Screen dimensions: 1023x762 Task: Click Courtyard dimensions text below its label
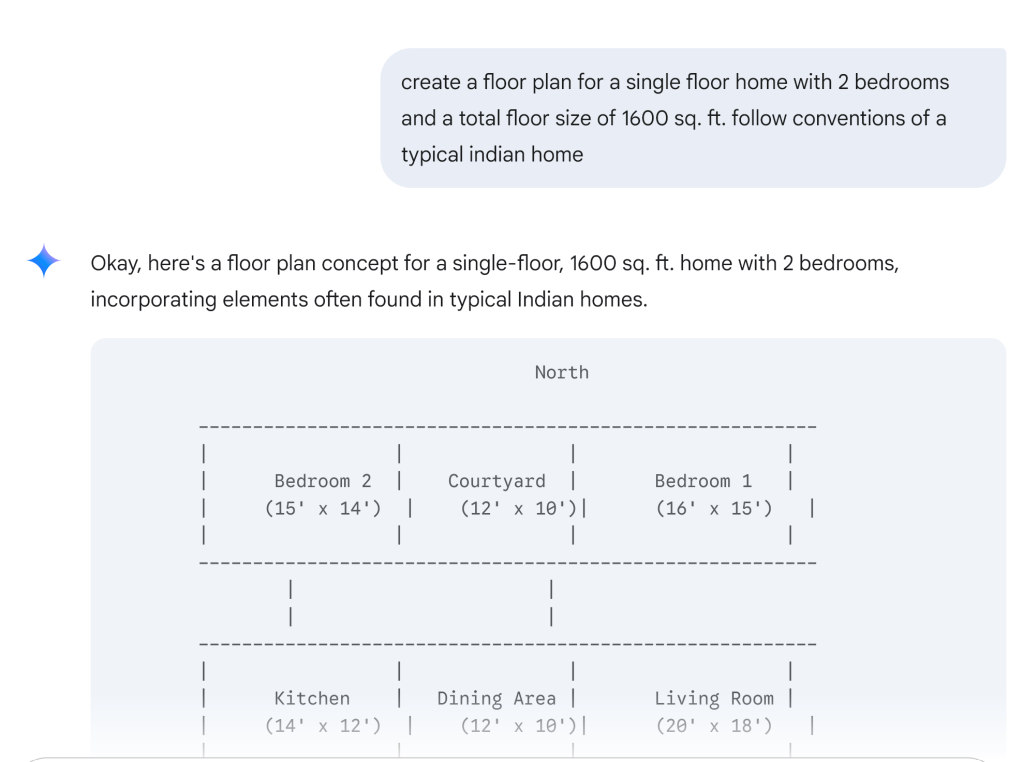pyautogui.click(x=518, y=508)
